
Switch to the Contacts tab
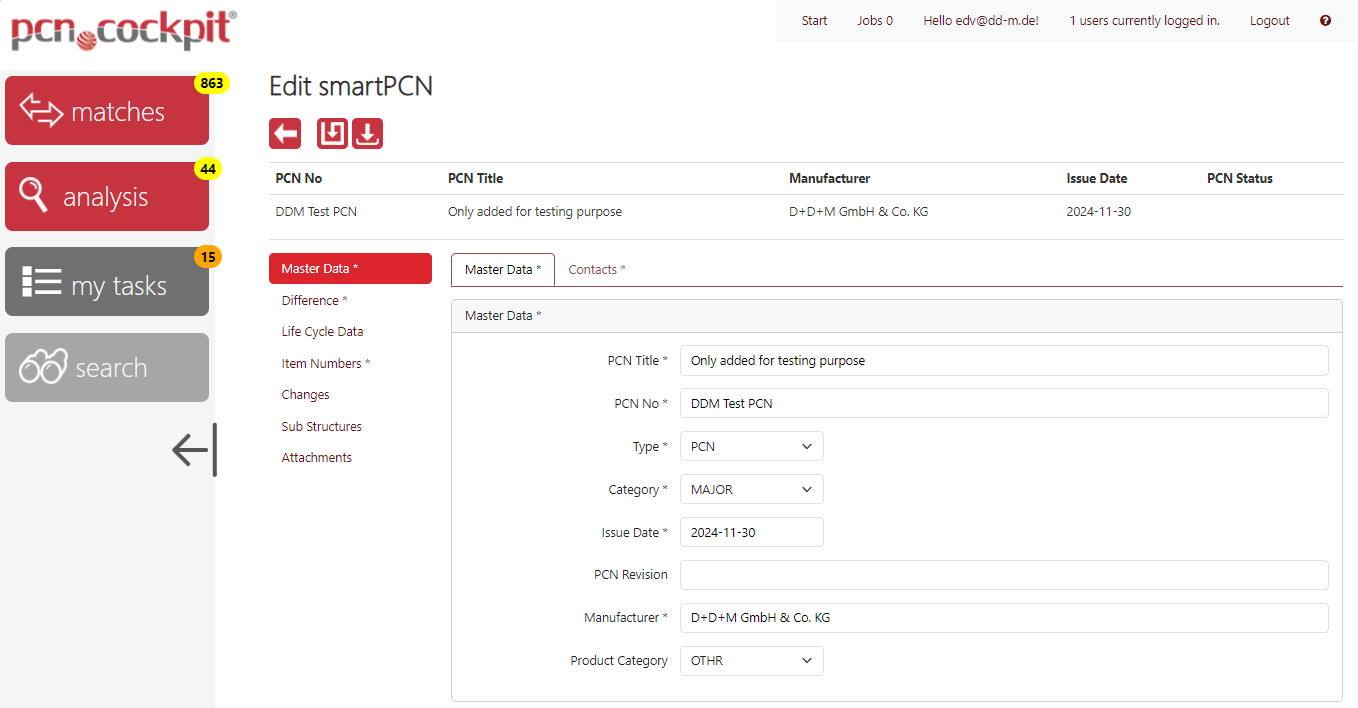[x=596, y=269]
